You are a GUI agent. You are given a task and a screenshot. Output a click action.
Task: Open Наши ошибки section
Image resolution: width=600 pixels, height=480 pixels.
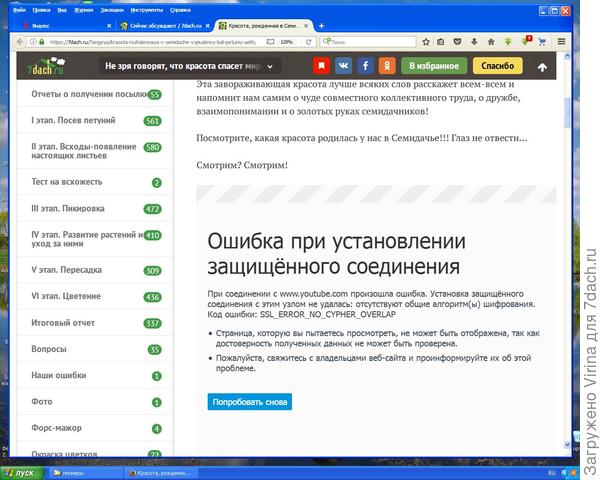click(95, 376)
